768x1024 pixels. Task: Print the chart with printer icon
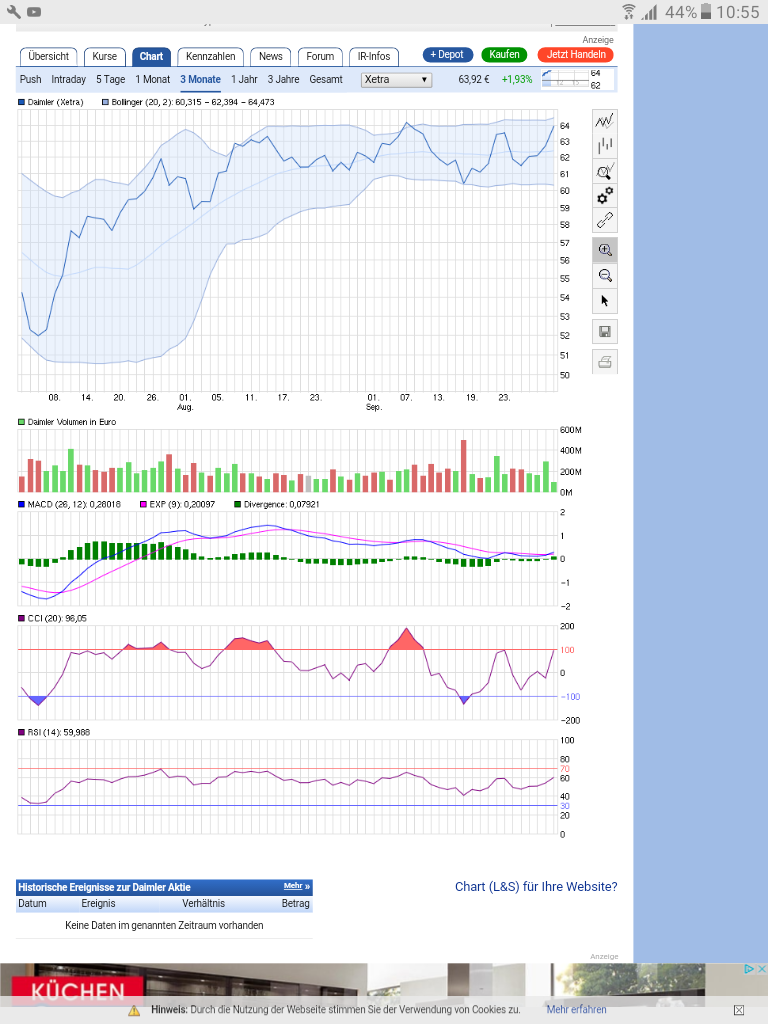tap(605, 362)
